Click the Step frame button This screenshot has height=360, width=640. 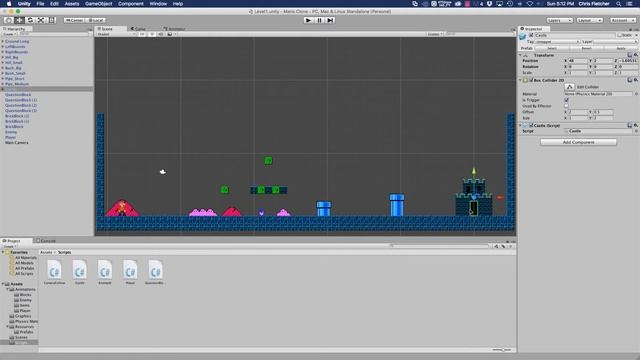click(330, 20)
